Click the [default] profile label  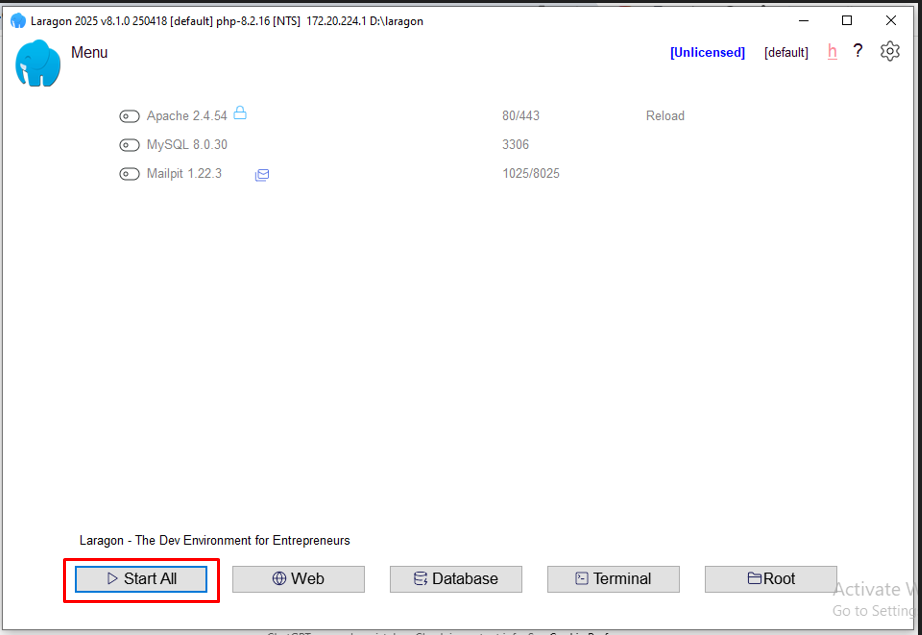coord(785,52)
